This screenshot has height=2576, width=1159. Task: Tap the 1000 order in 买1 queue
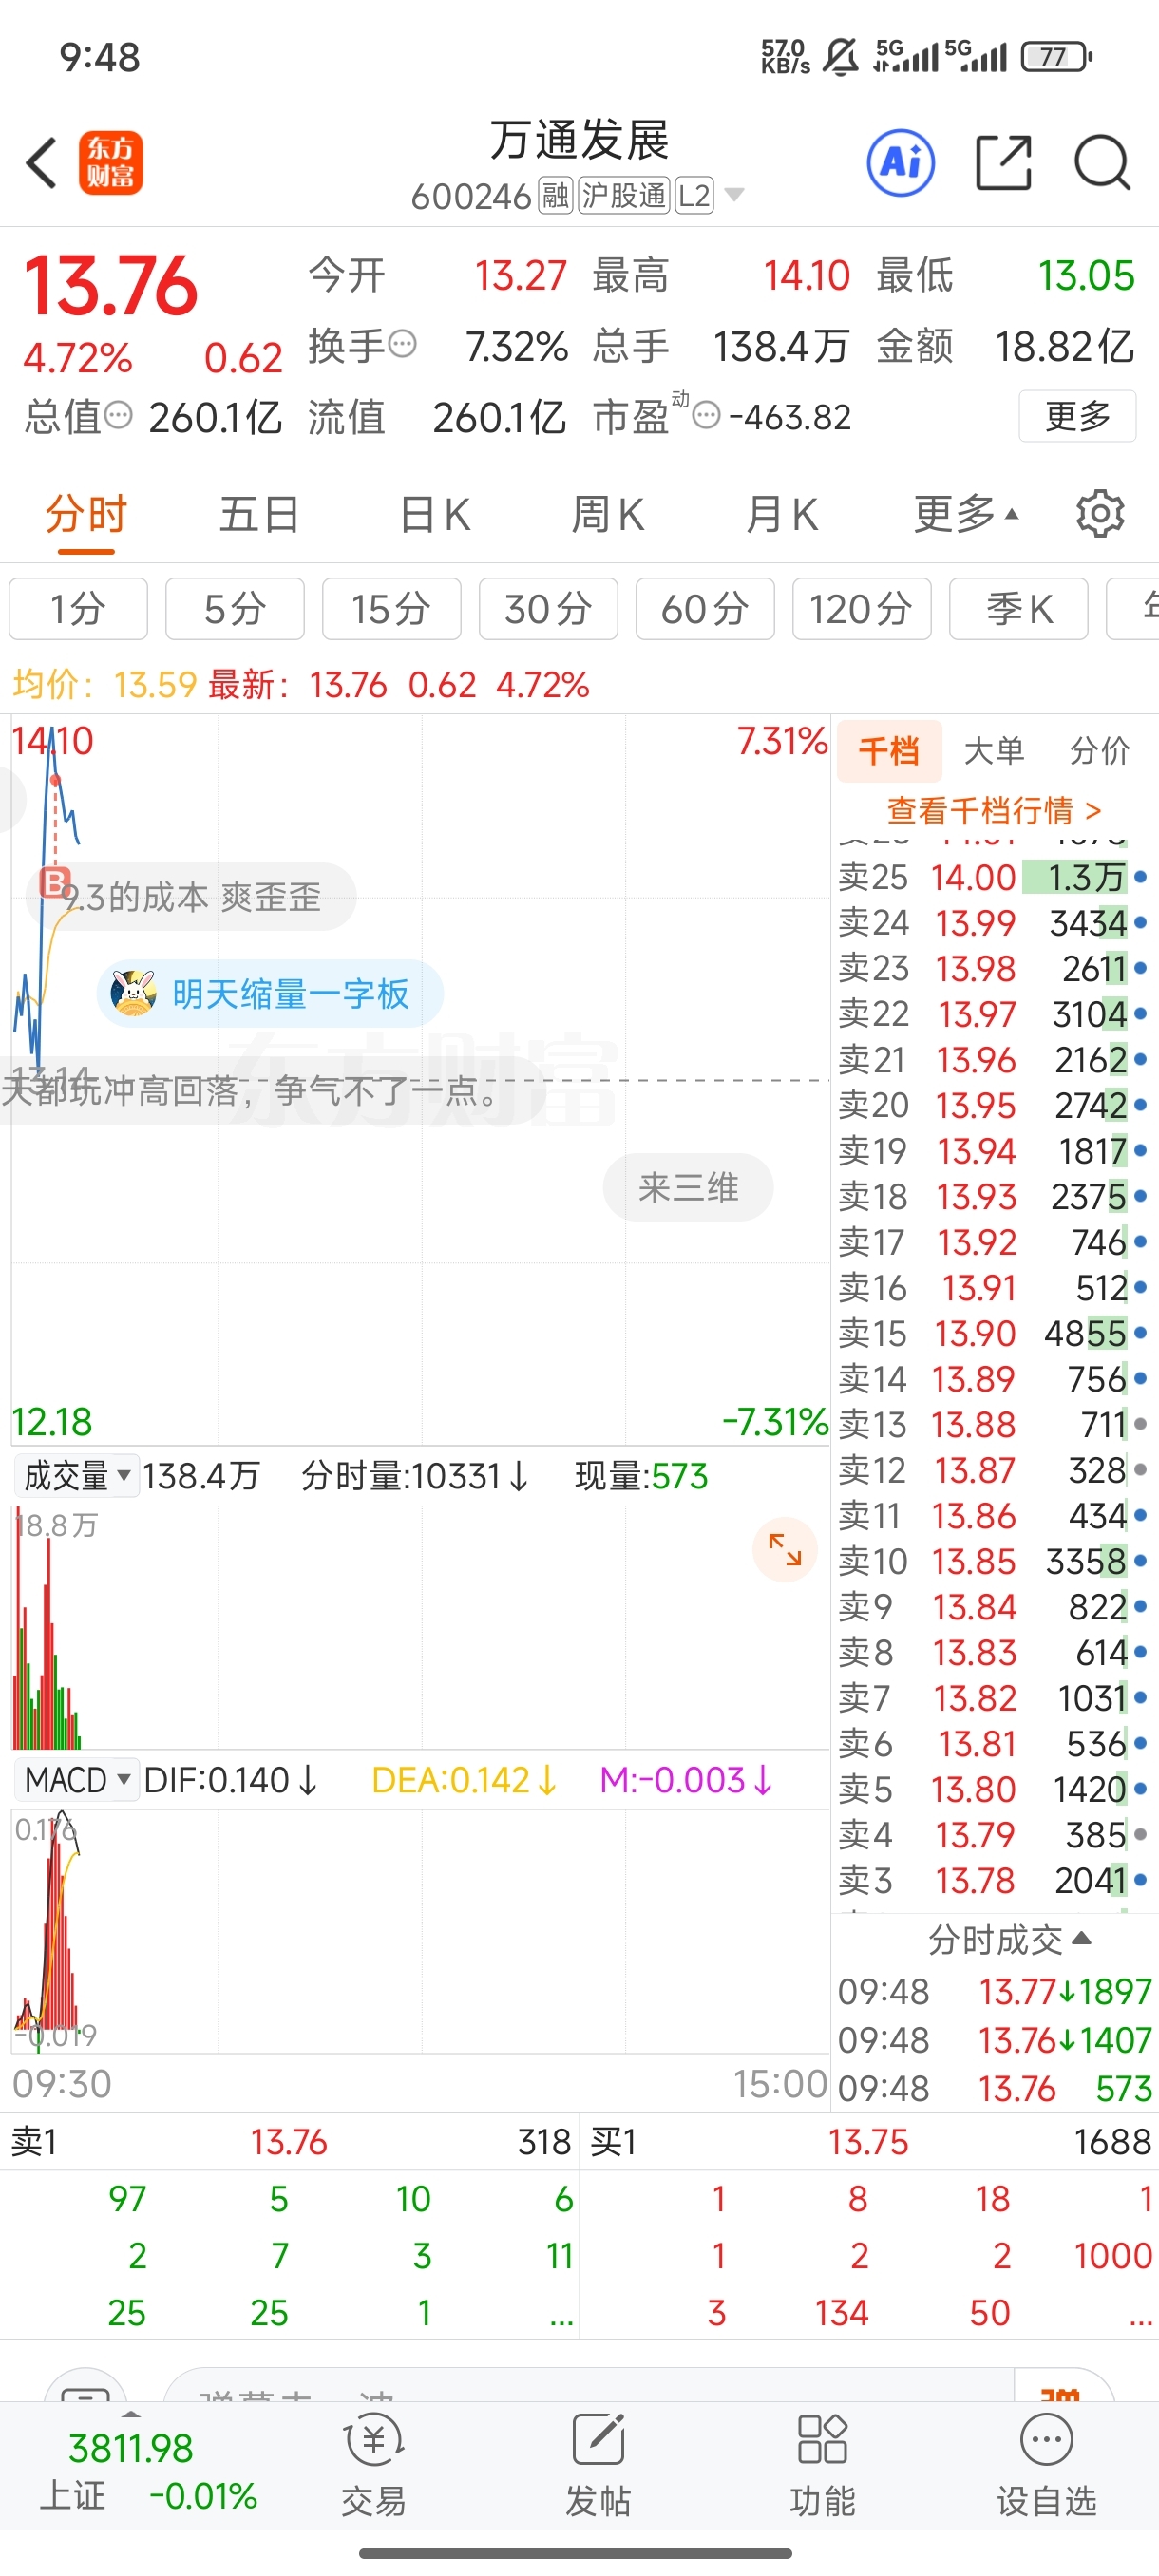tap(1113, 2255)
